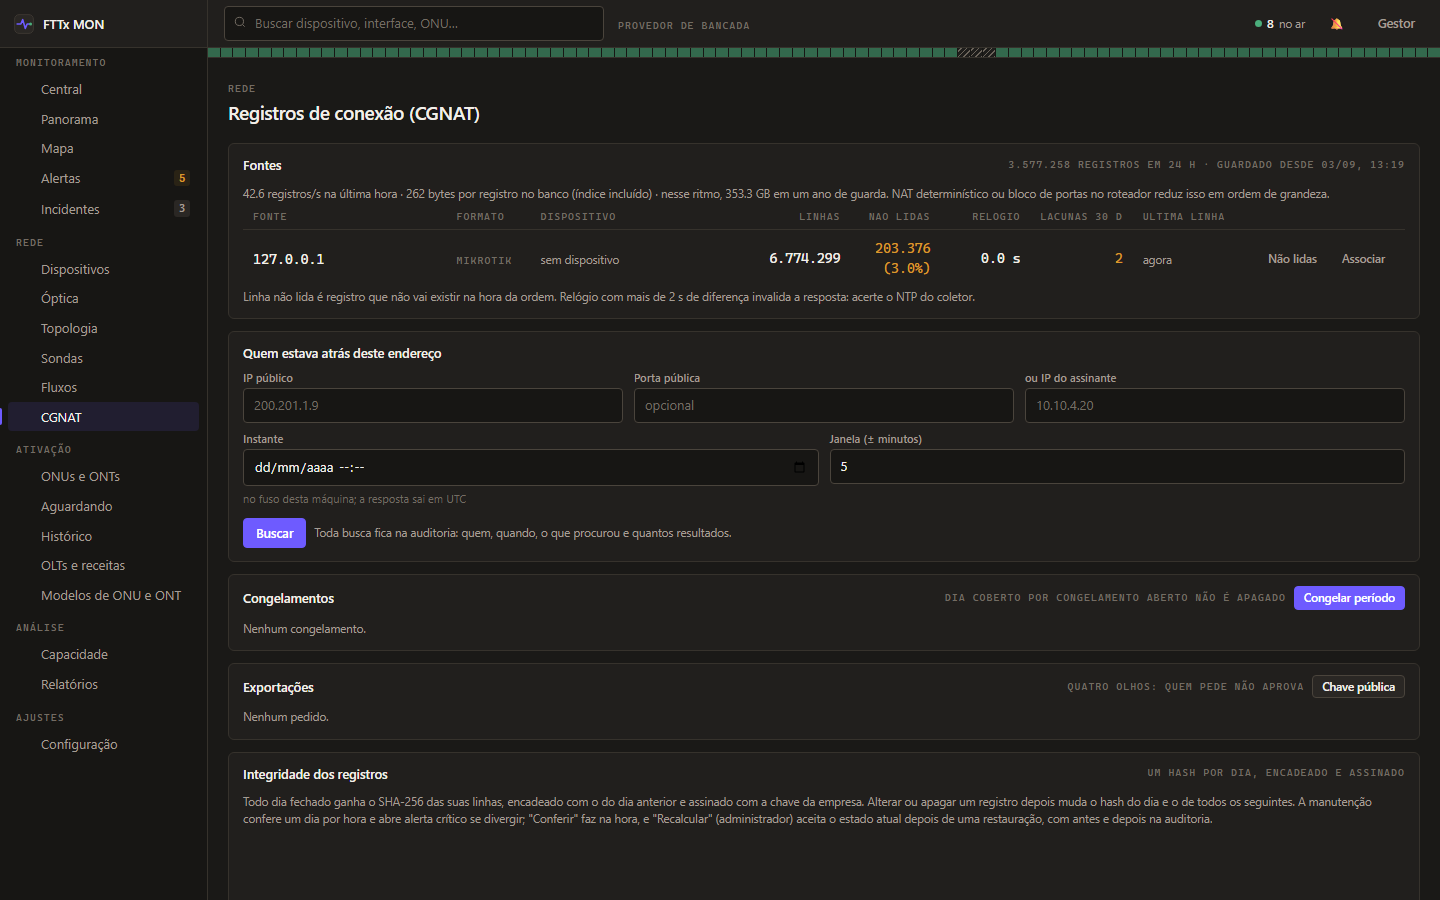Select the CGNAT sidebar item
The image size is (1440, 900).
[103, 417]
